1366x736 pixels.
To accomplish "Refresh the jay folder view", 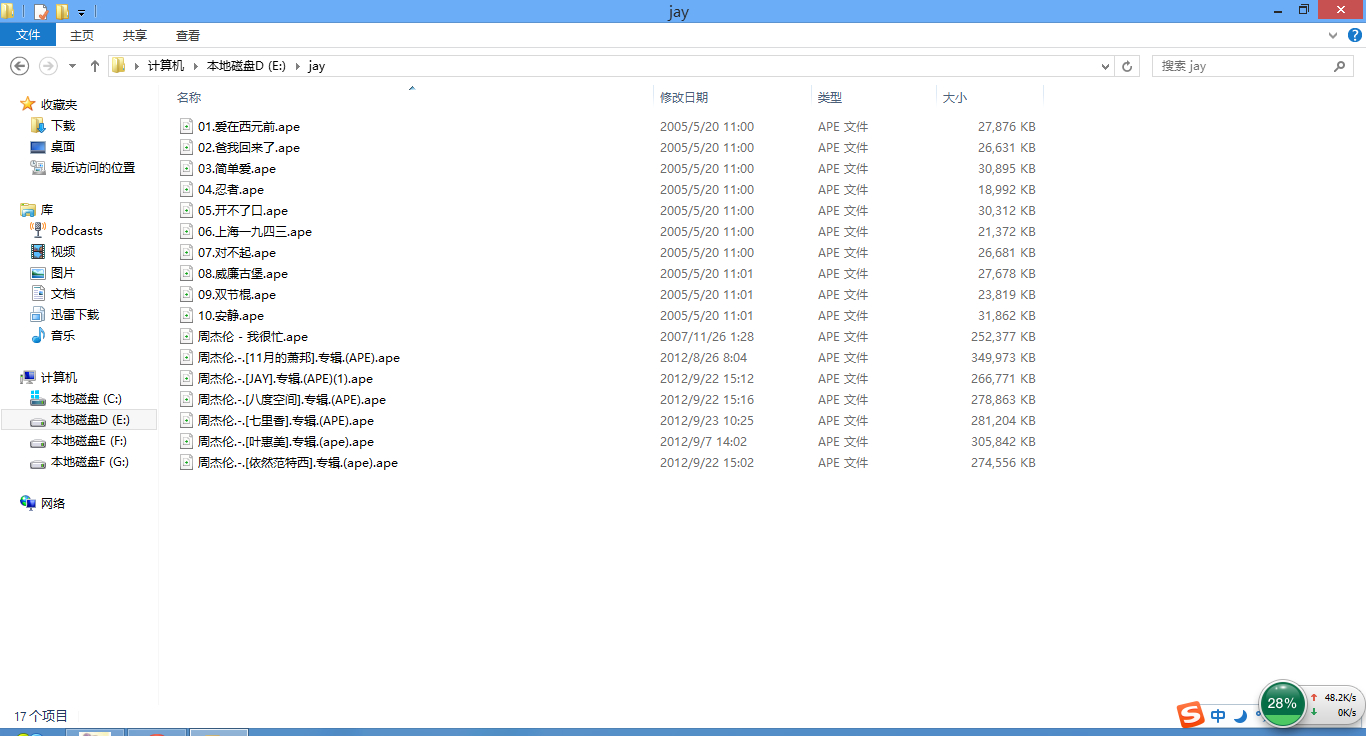I will pyautogui.click(x=1128, y=66).
